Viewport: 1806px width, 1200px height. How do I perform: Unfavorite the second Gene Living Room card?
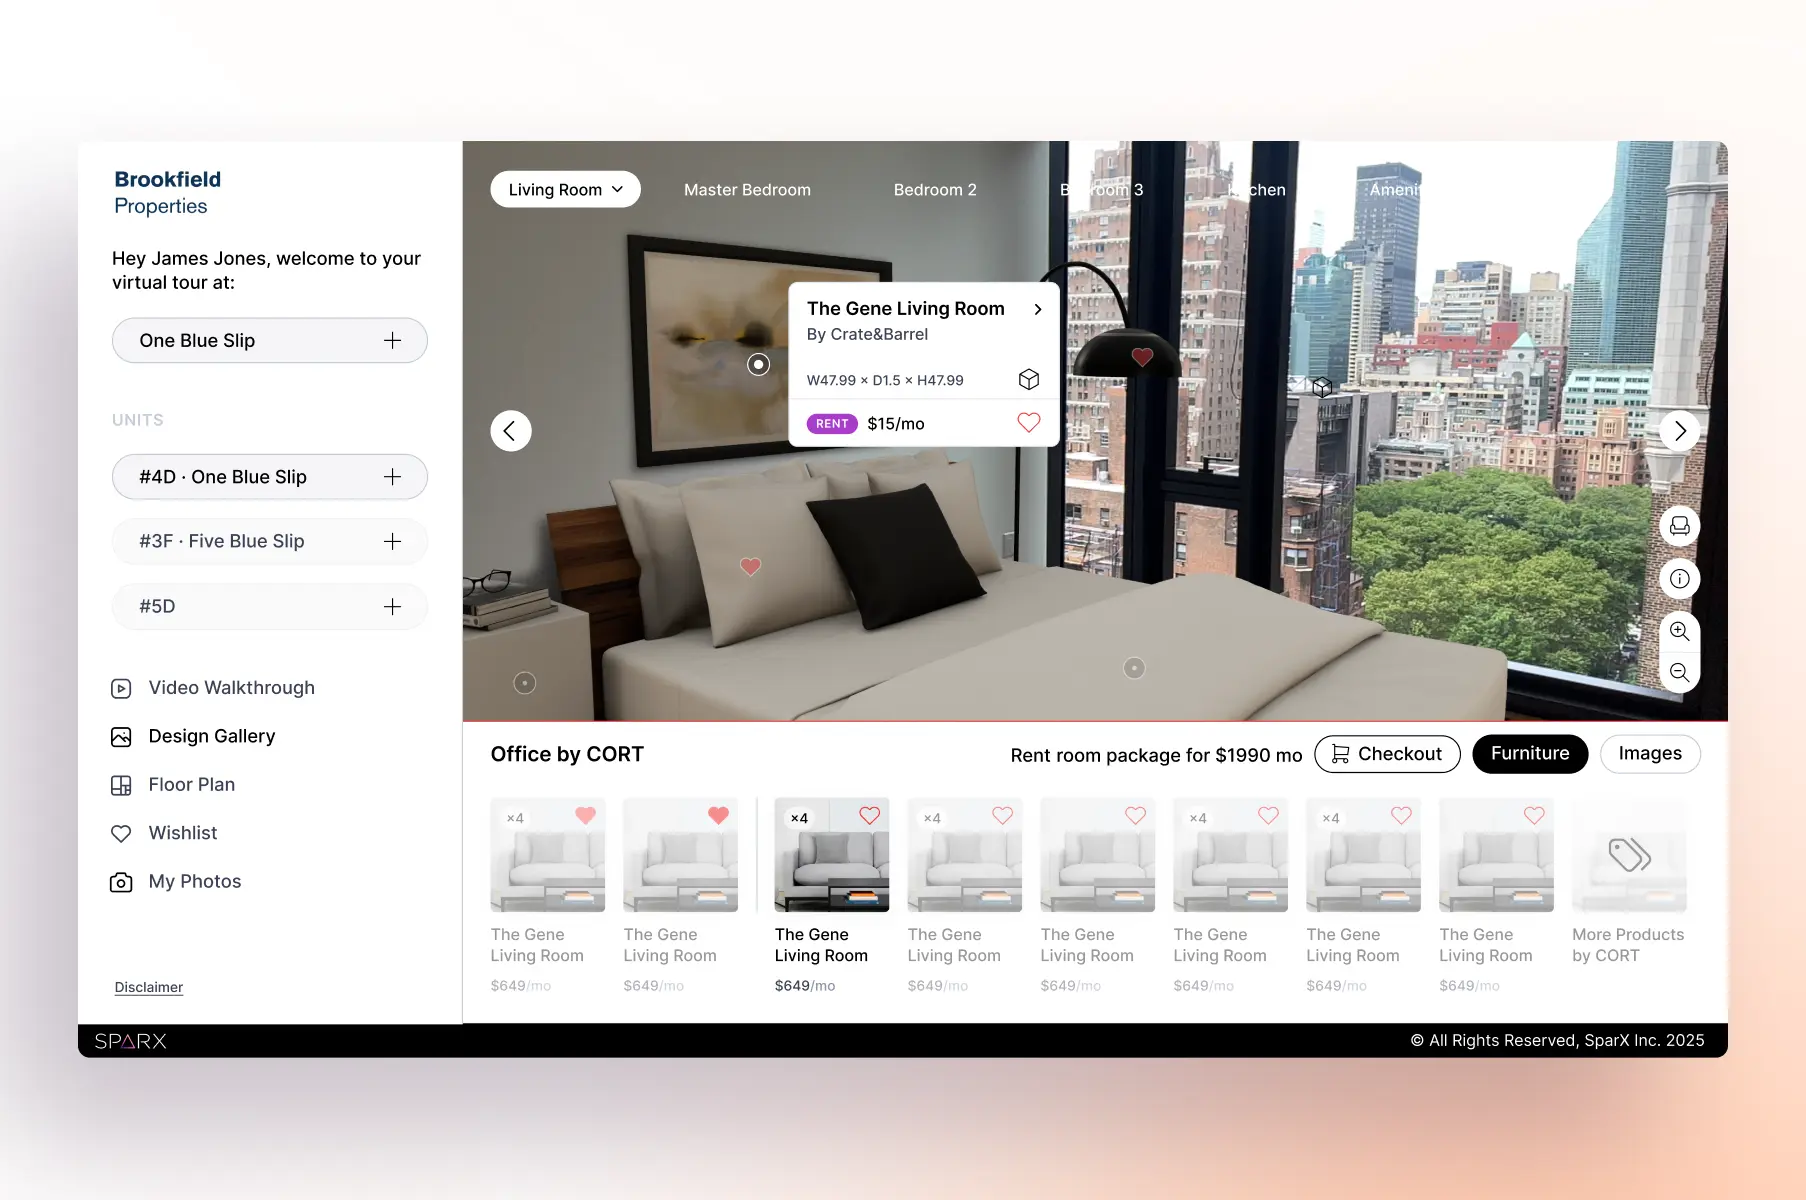pos(718,815)
